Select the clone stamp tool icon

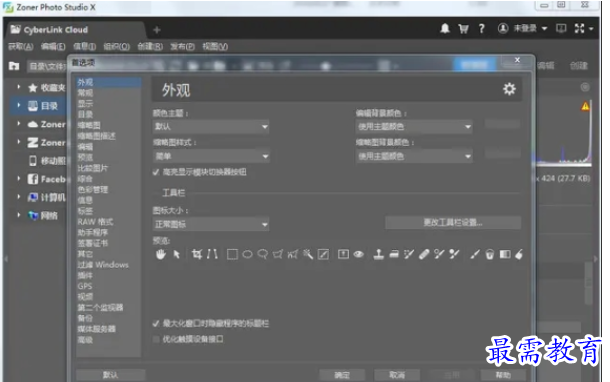pyautogui.click(x=379, y=254)
